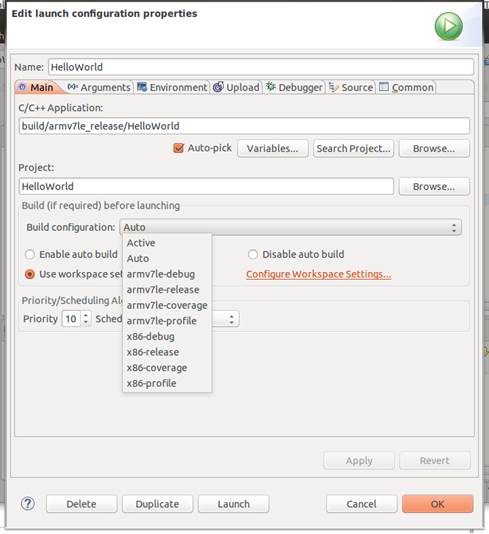Click the Arguments tab variables icon
Screen dimensions: 489x534
[x=73, y=87]
